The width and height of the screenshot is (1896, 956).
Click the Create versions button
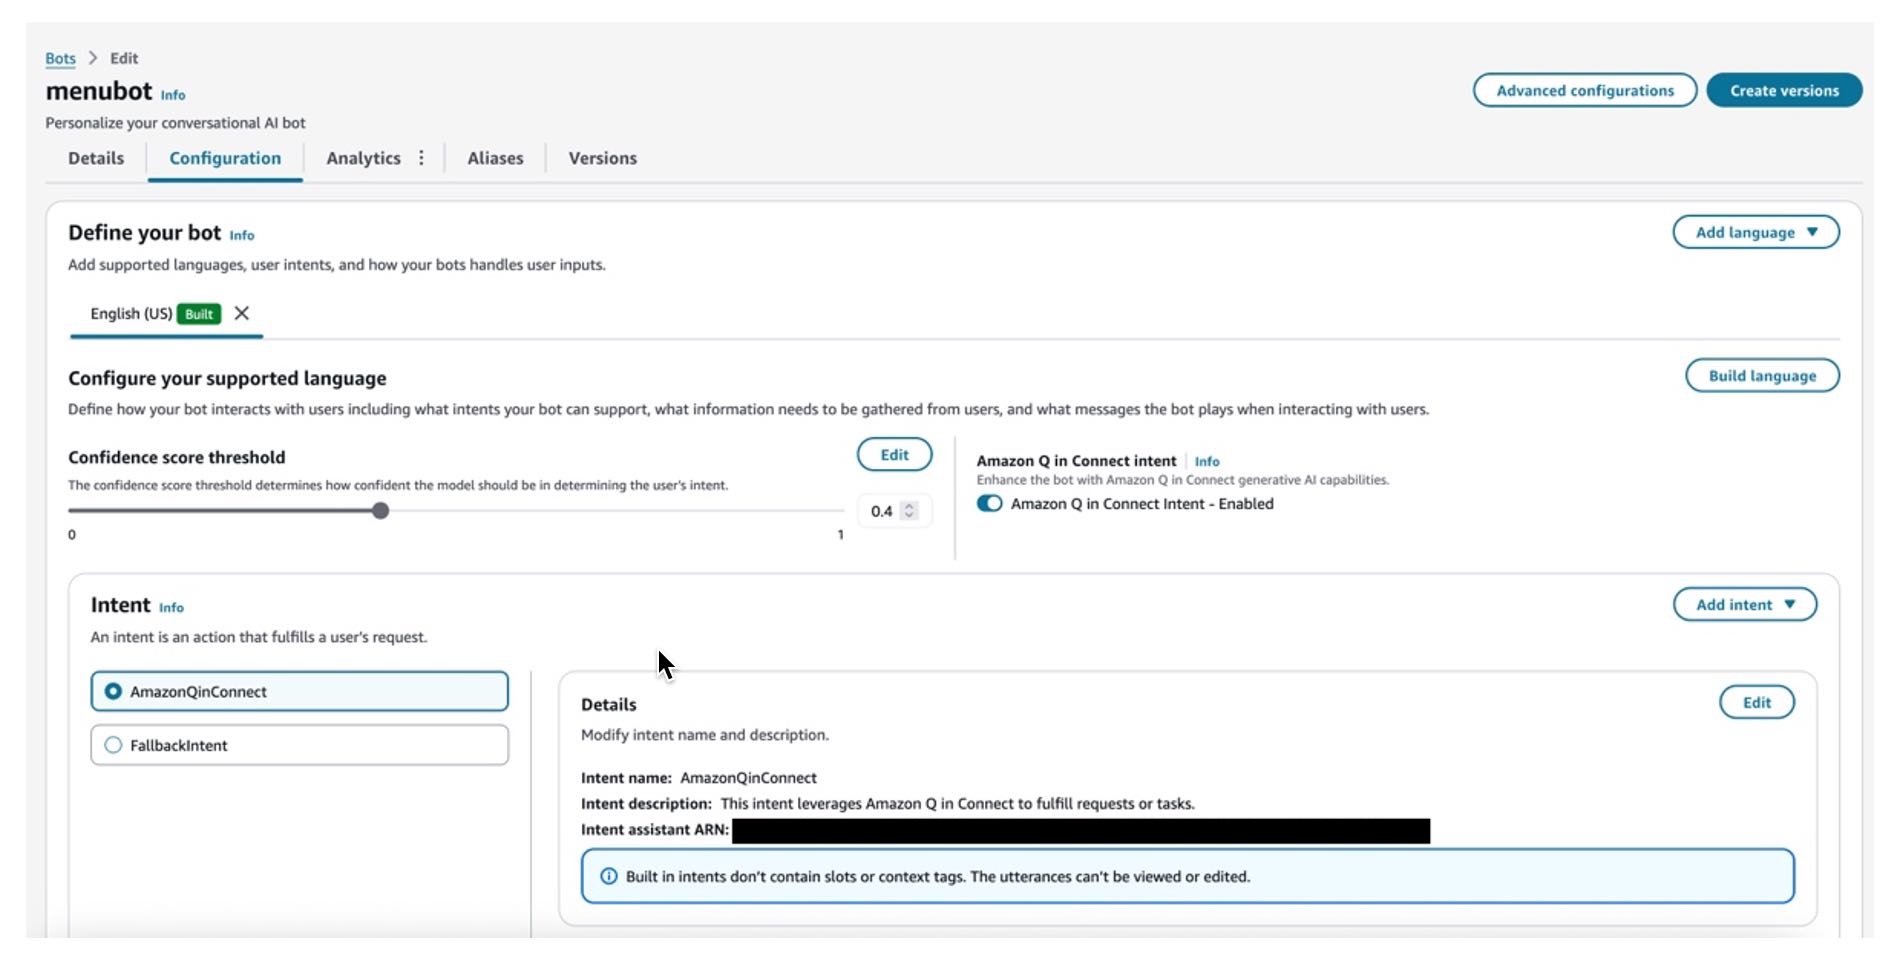click(x=1783, y=90)
